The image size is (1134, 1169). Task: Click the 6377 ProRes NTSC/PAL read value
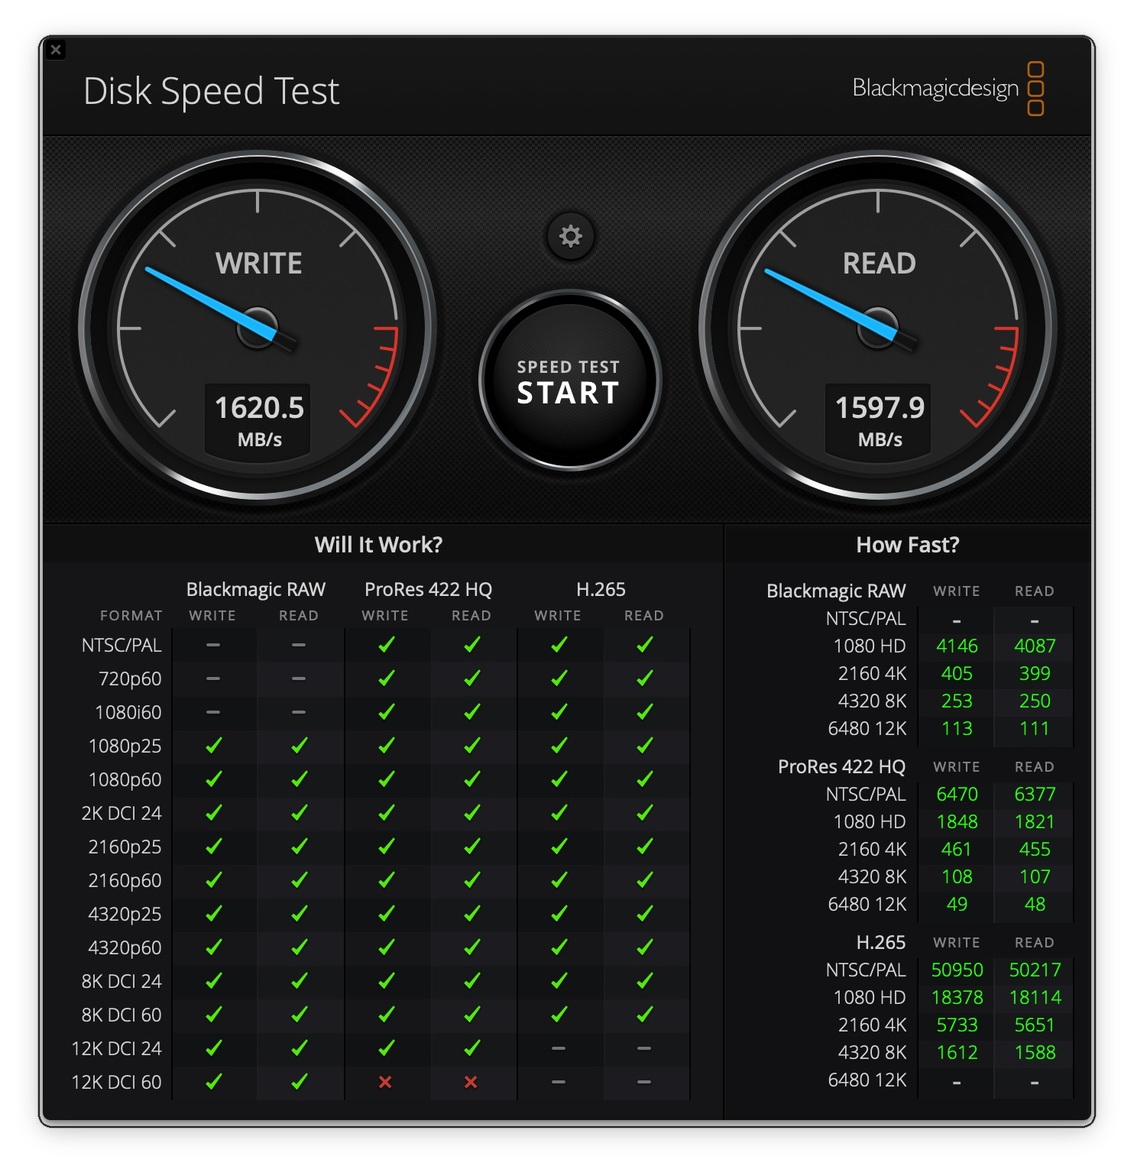pyautogui.click(x=1034, y=794)
